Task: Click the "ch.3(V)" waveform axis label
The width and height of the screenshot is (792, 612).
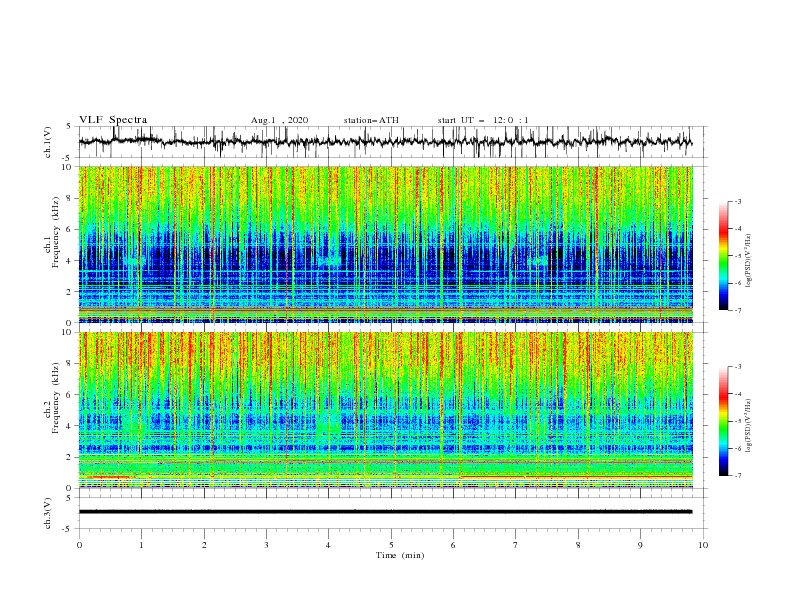Action: pyautogui.click(x=48, y=514)
